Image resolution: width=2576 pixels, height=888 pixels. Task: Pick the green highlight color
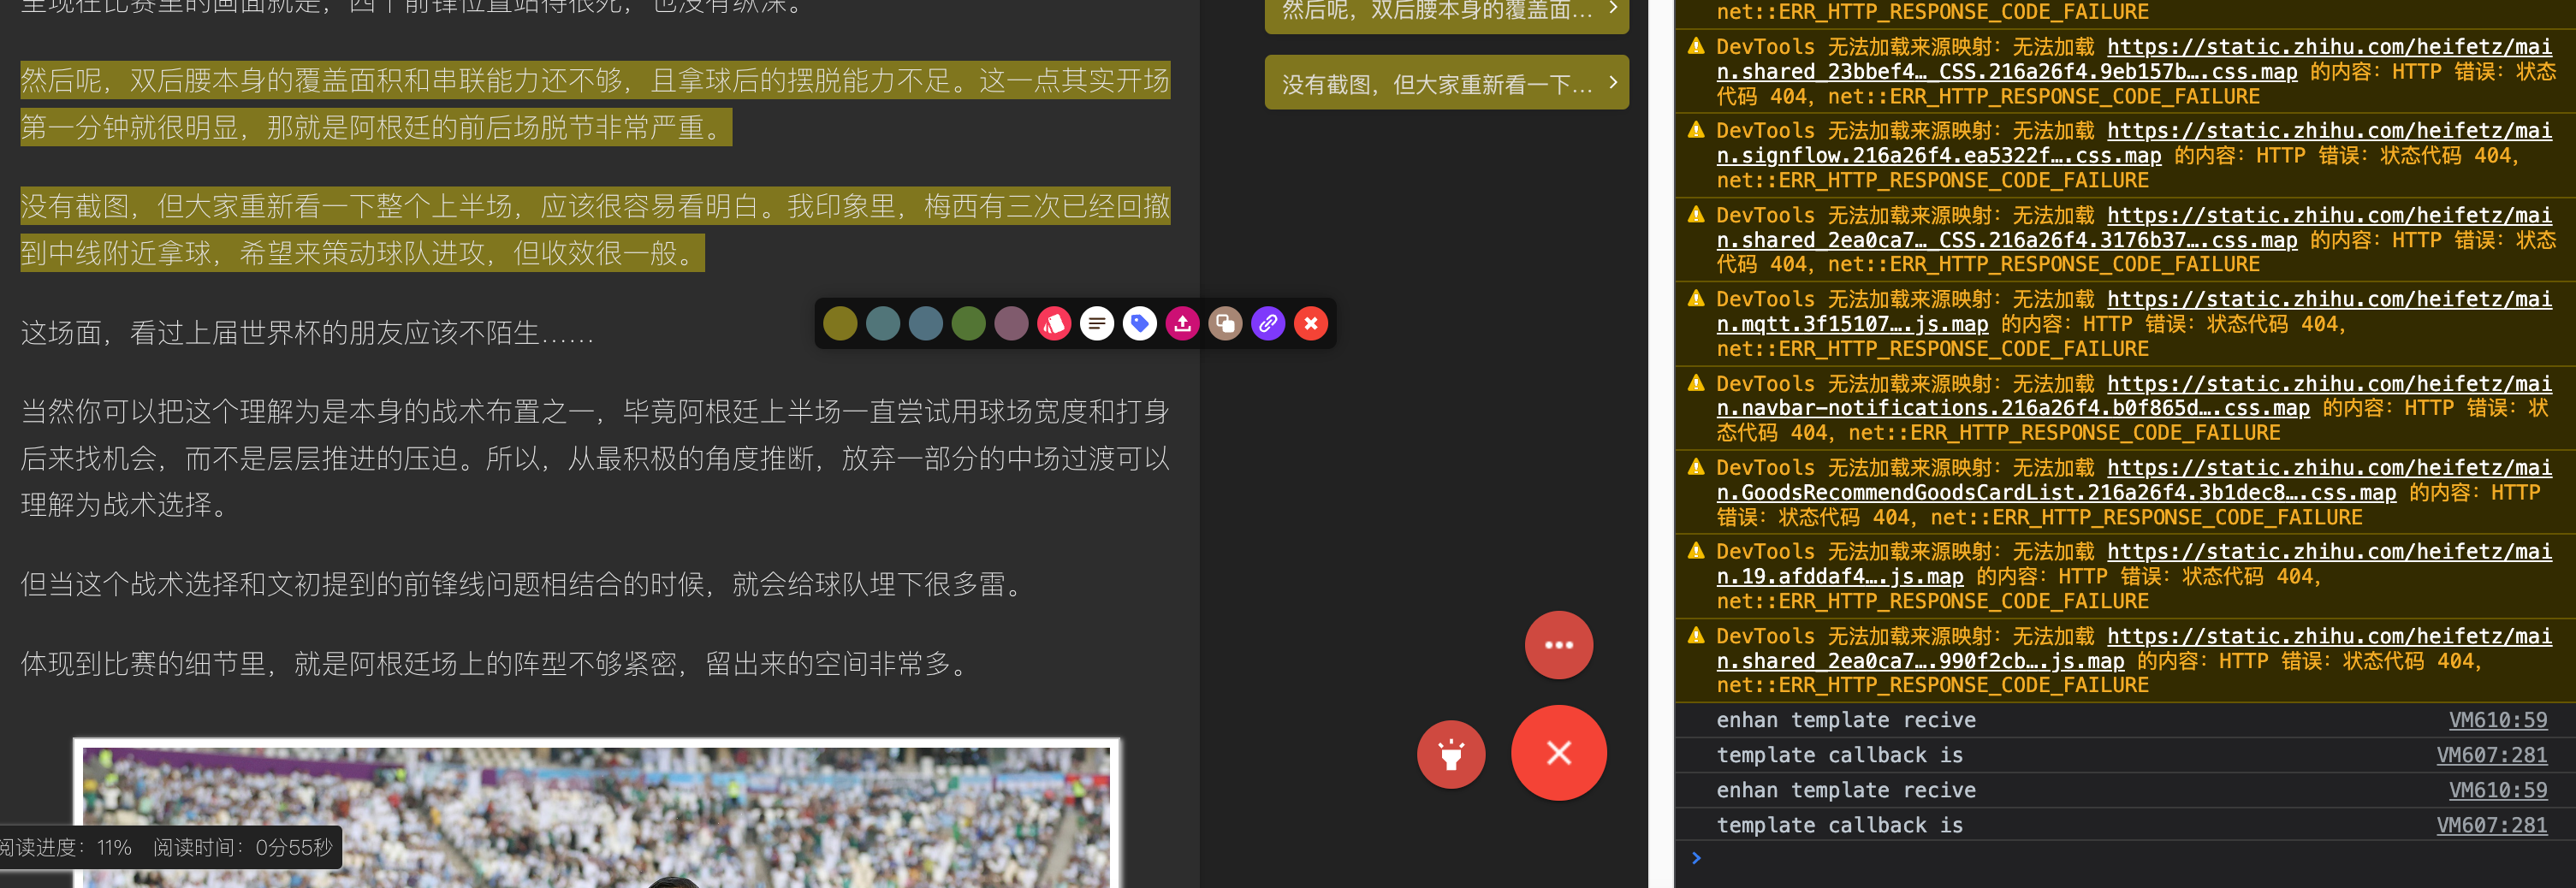968,324
